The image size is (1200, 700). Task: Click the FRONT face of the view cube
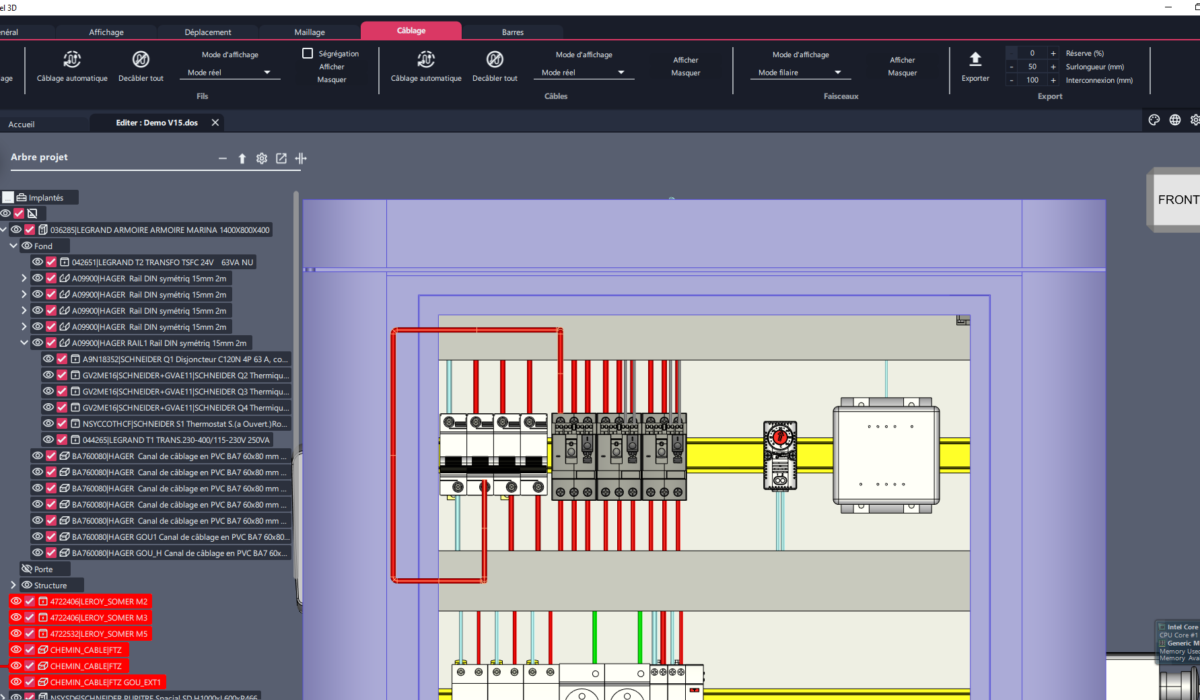pos(1178,200)
